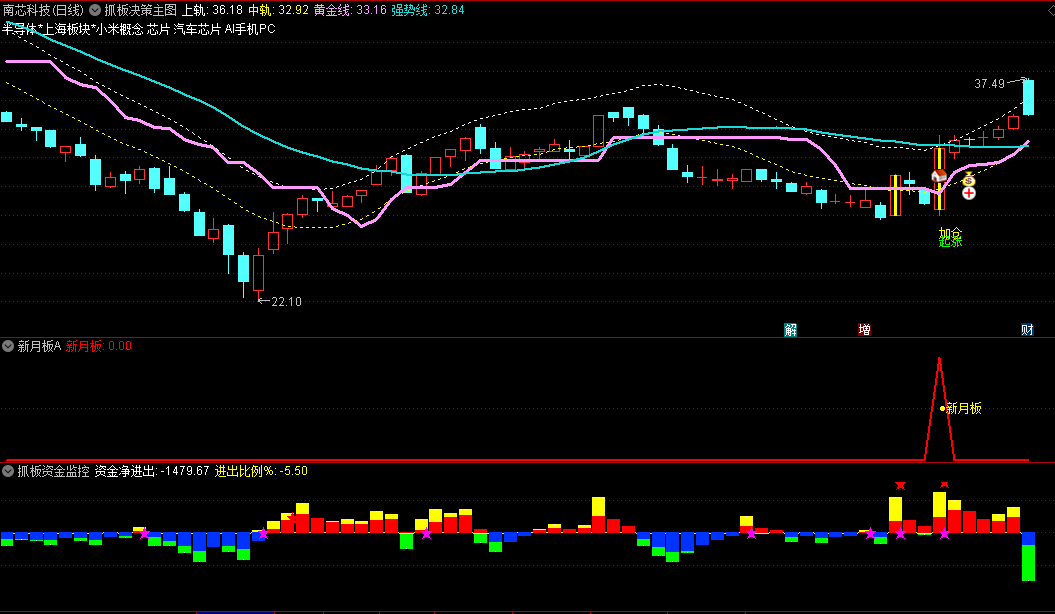Click the red candlestick at the 22.10 low
The height and width of the screenshot is (614, 1055).
pyautogui.click(x=258, y=273)
